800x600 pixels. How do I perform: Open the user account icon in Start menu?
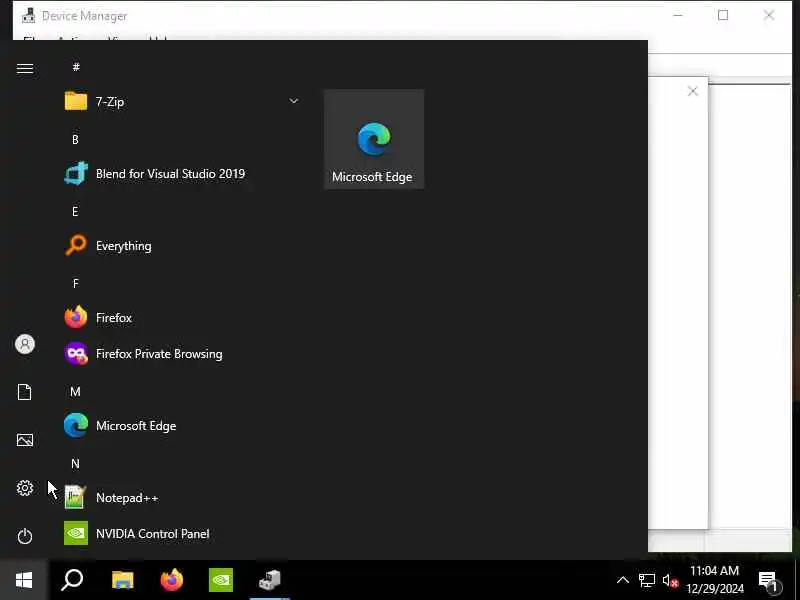(24, 344)
